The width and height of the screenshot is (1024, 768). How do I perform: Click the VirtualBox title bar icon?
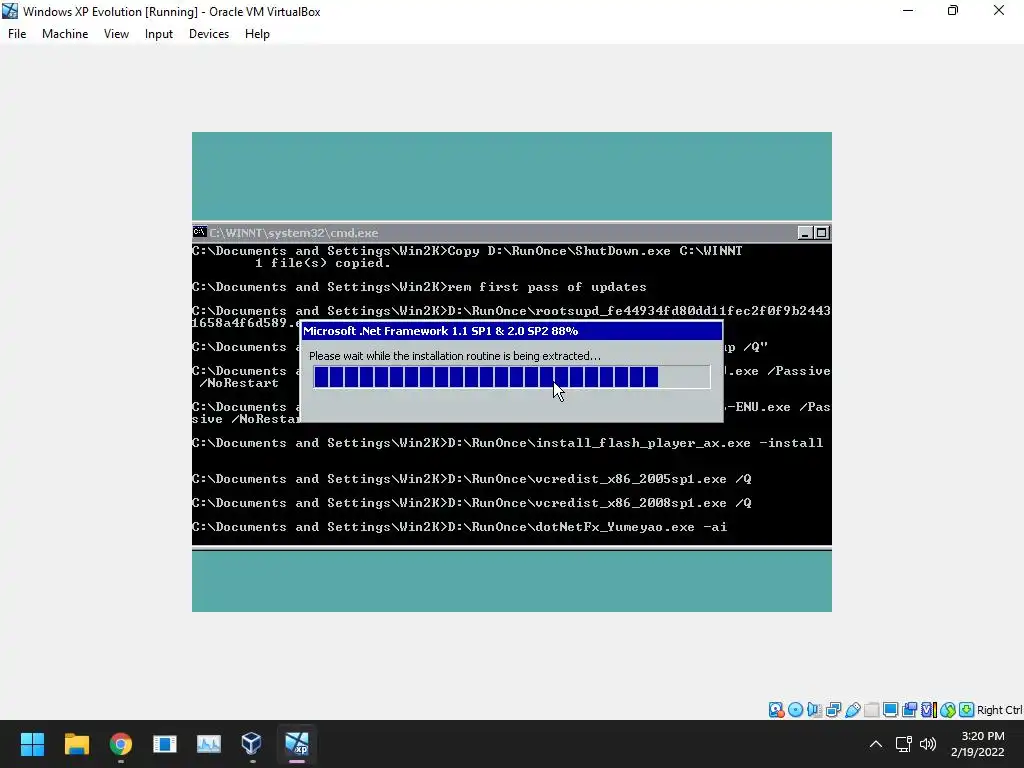(x=10, y=11)
